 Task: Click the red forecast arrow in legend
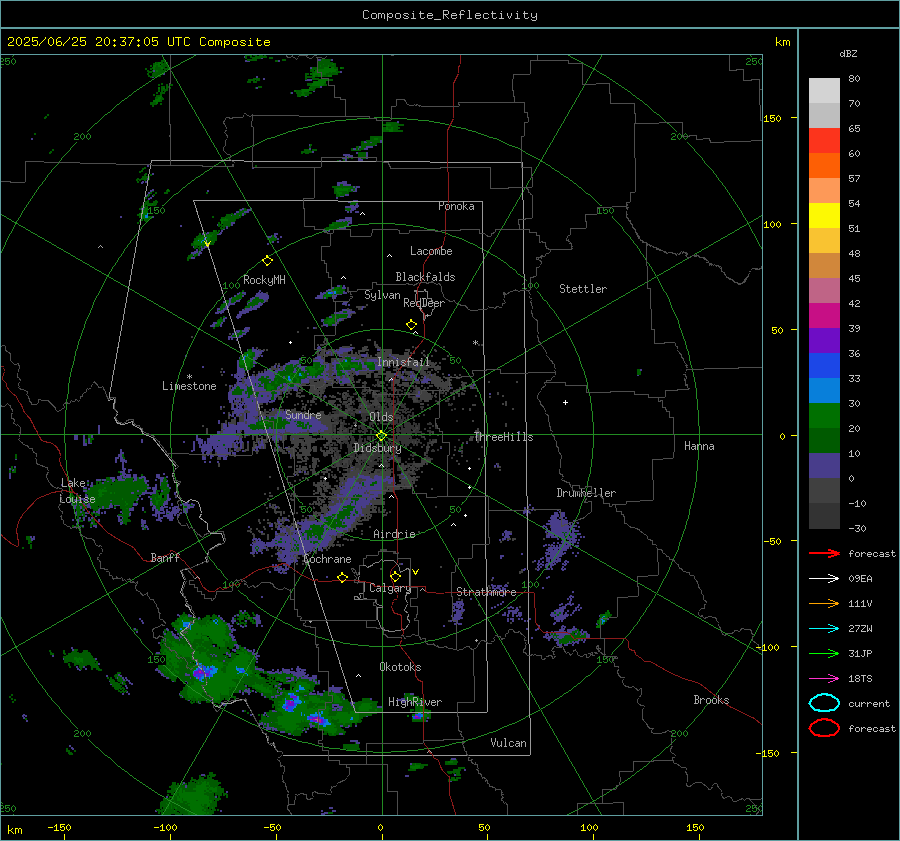pos(824,553)
